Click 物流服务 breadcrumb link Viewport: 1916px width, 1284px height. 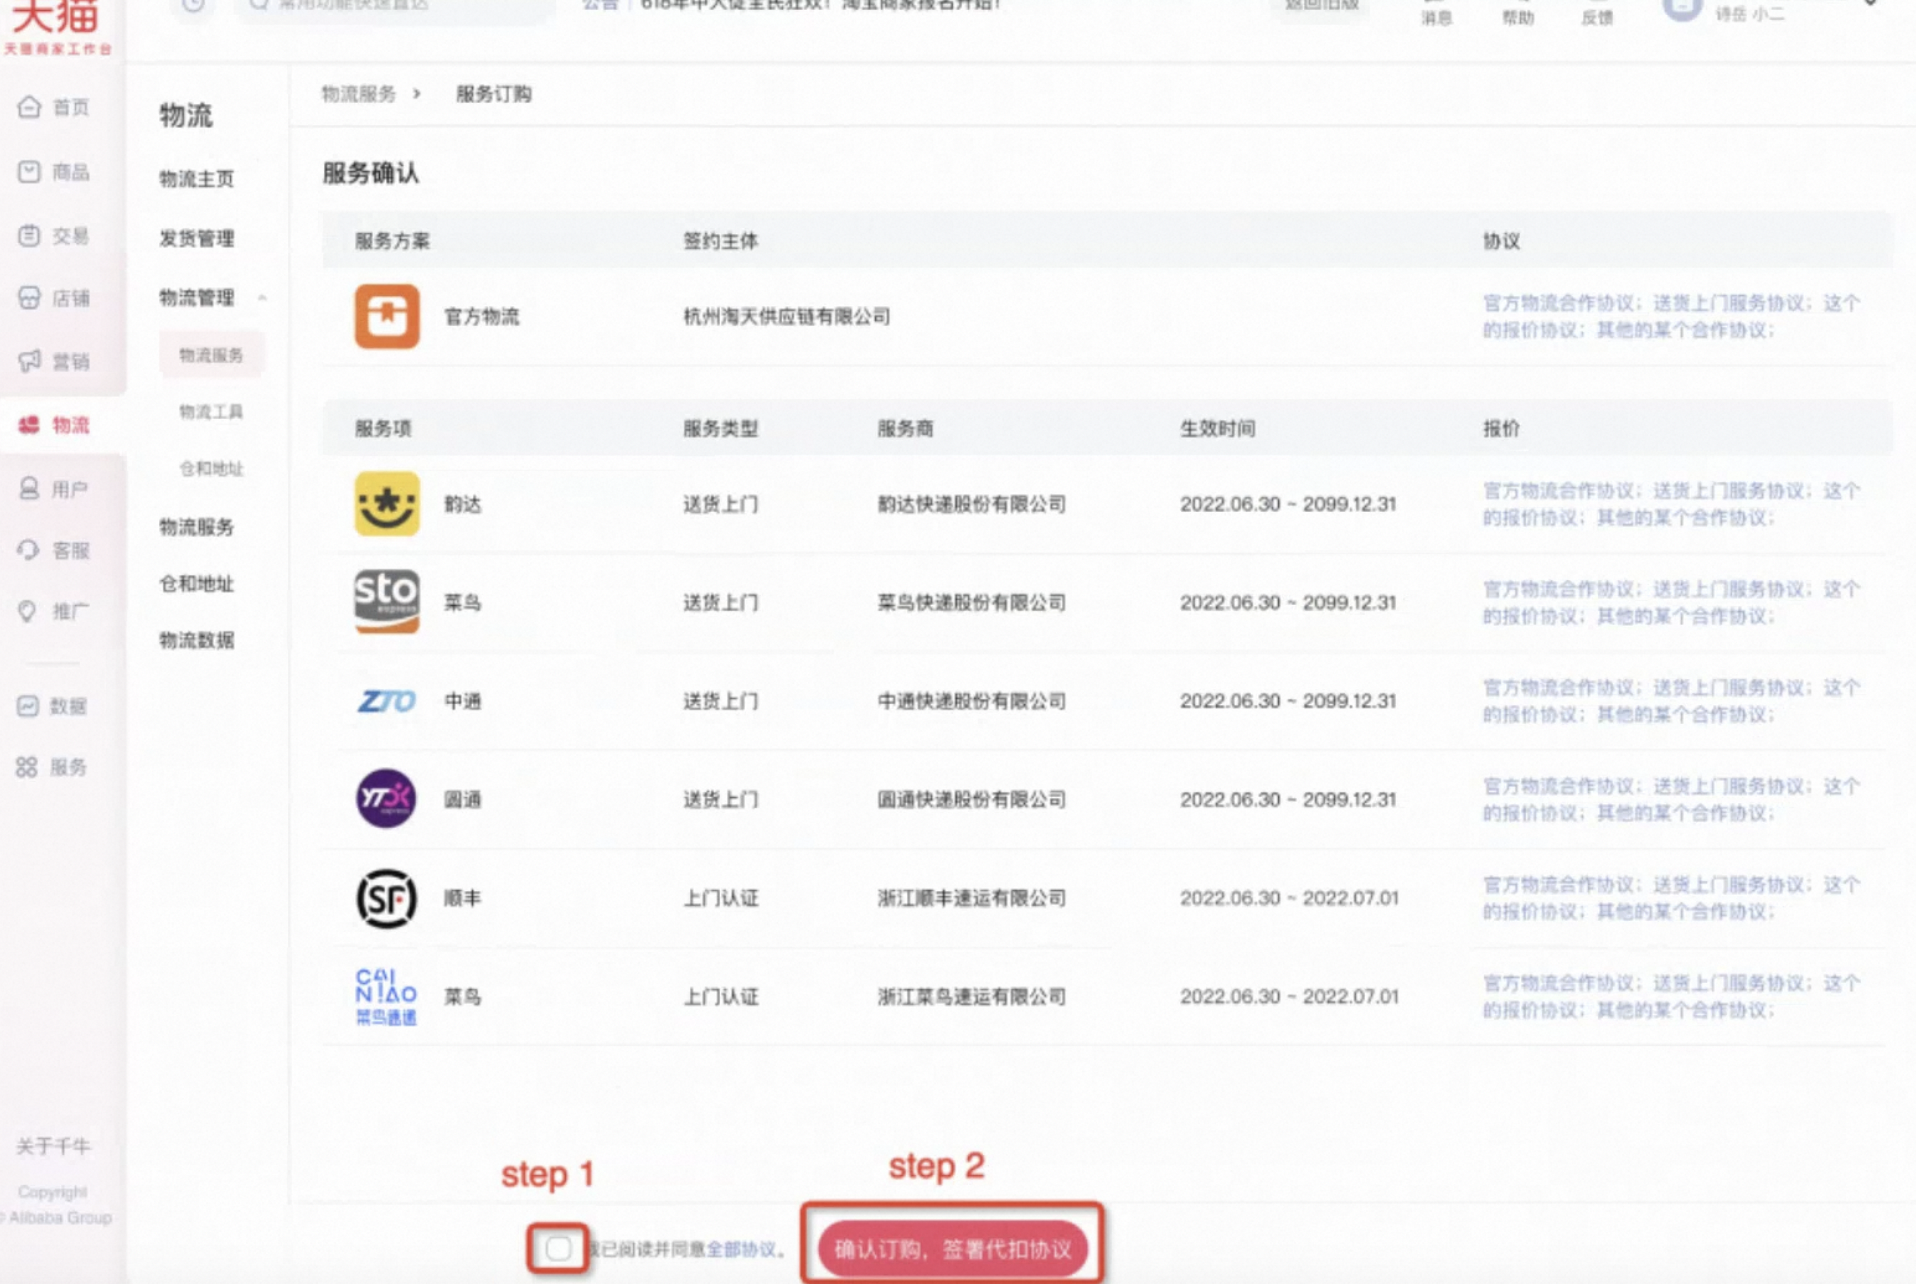point(359,94)
